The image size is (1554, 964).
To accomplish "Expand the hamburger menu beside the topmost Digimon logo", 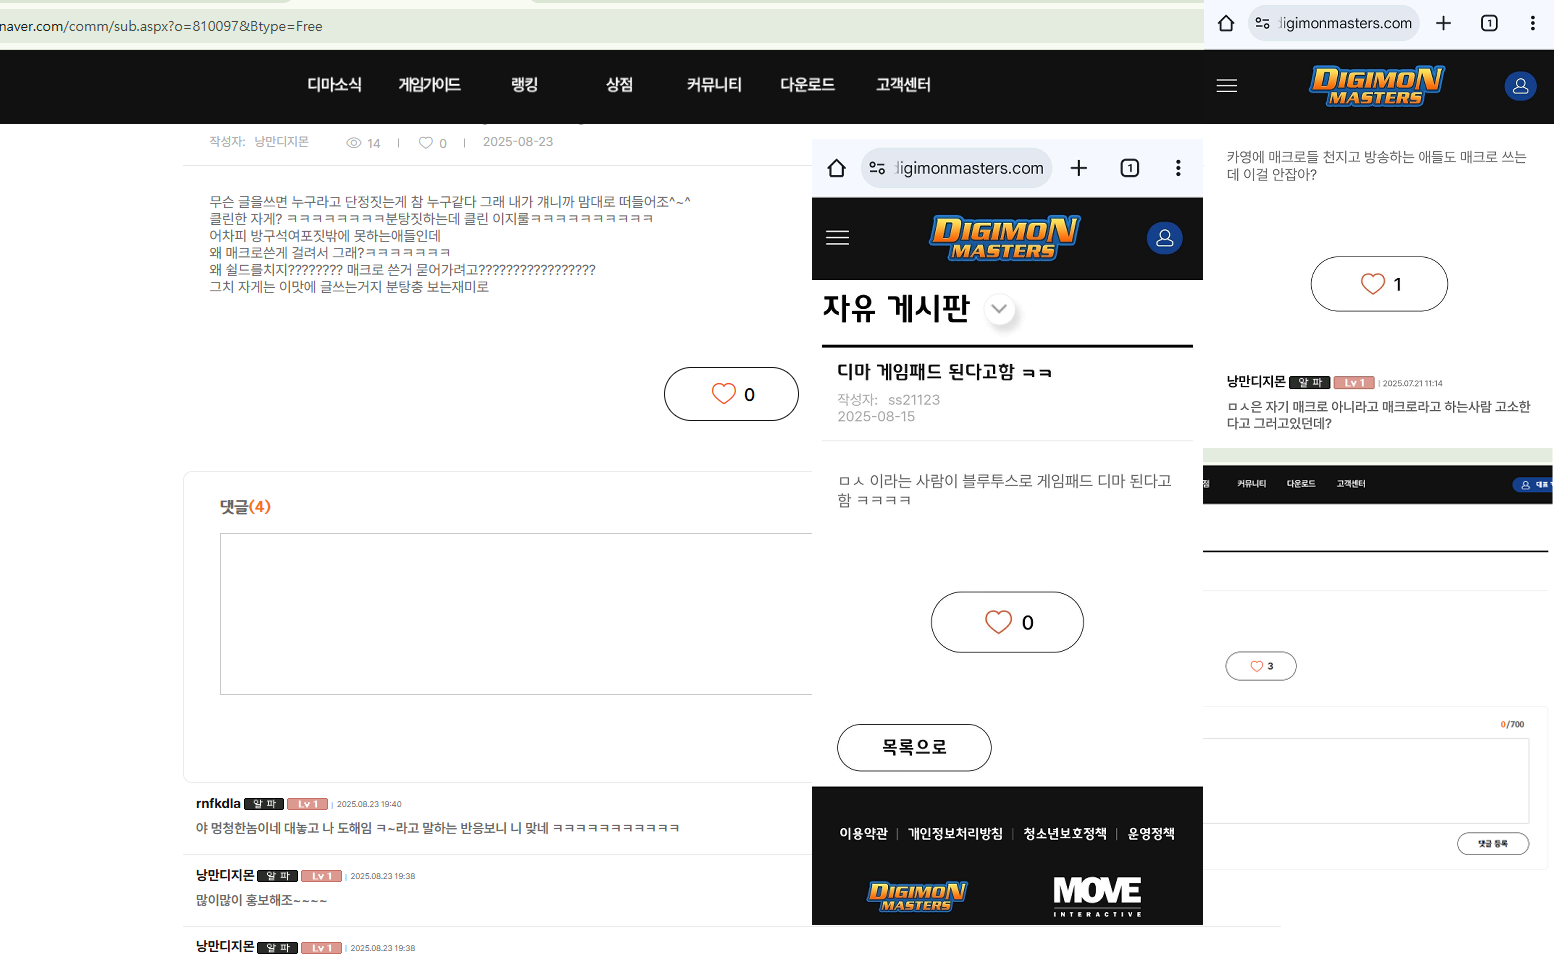I will pyautogui.click(x=1227, y=86).
